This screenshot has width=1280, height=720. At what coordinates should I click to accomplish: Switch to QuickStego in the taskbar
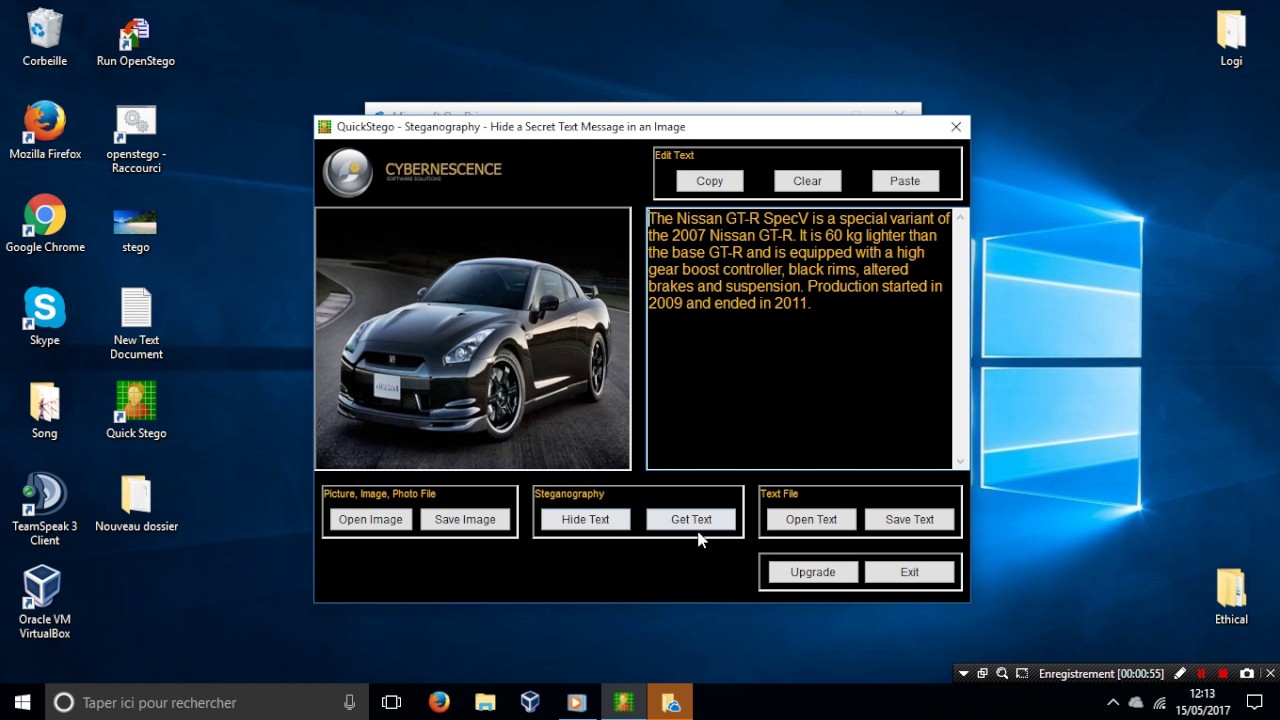(x=623, y=703)
